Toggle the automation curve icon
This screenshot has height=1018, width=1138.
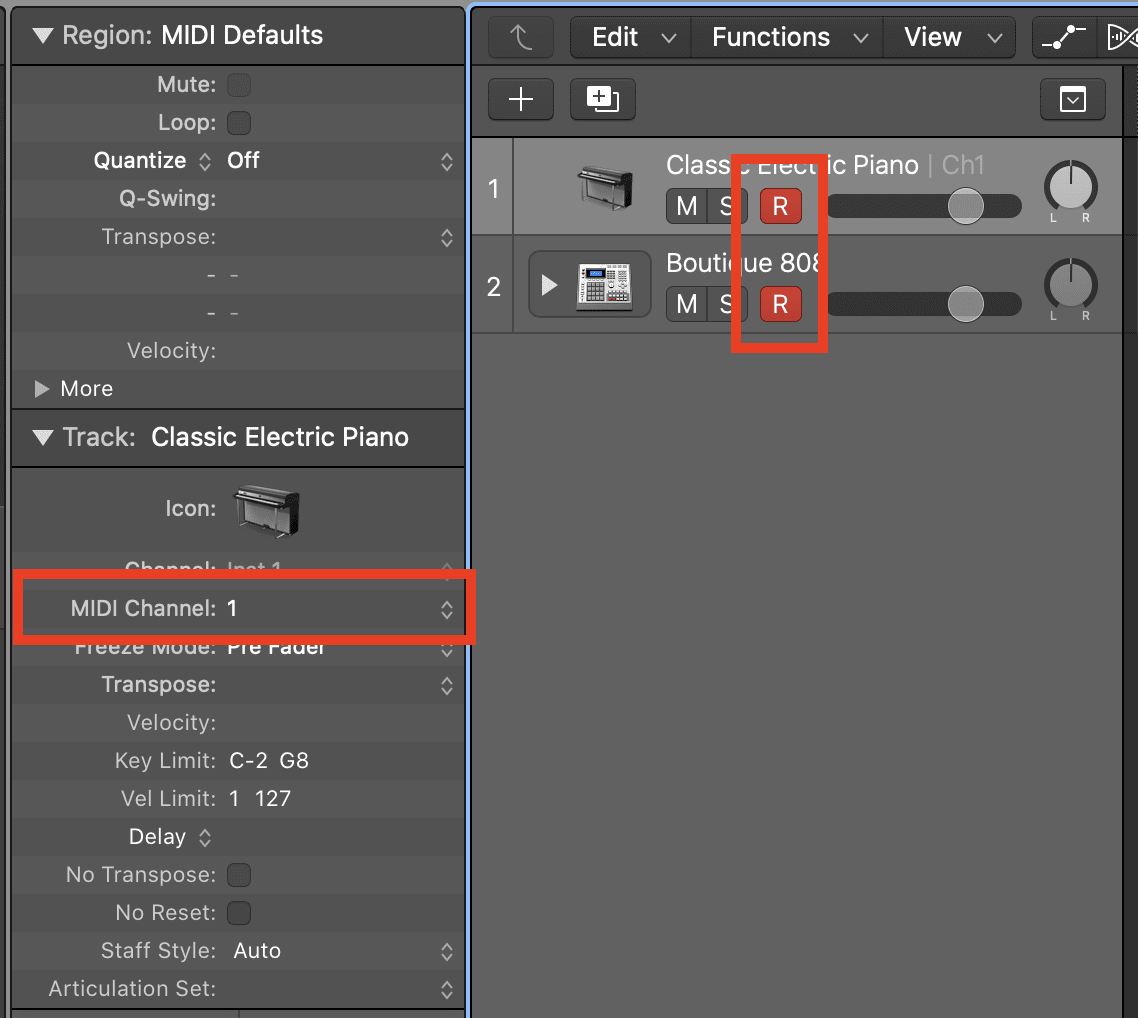click(1064, 37)
